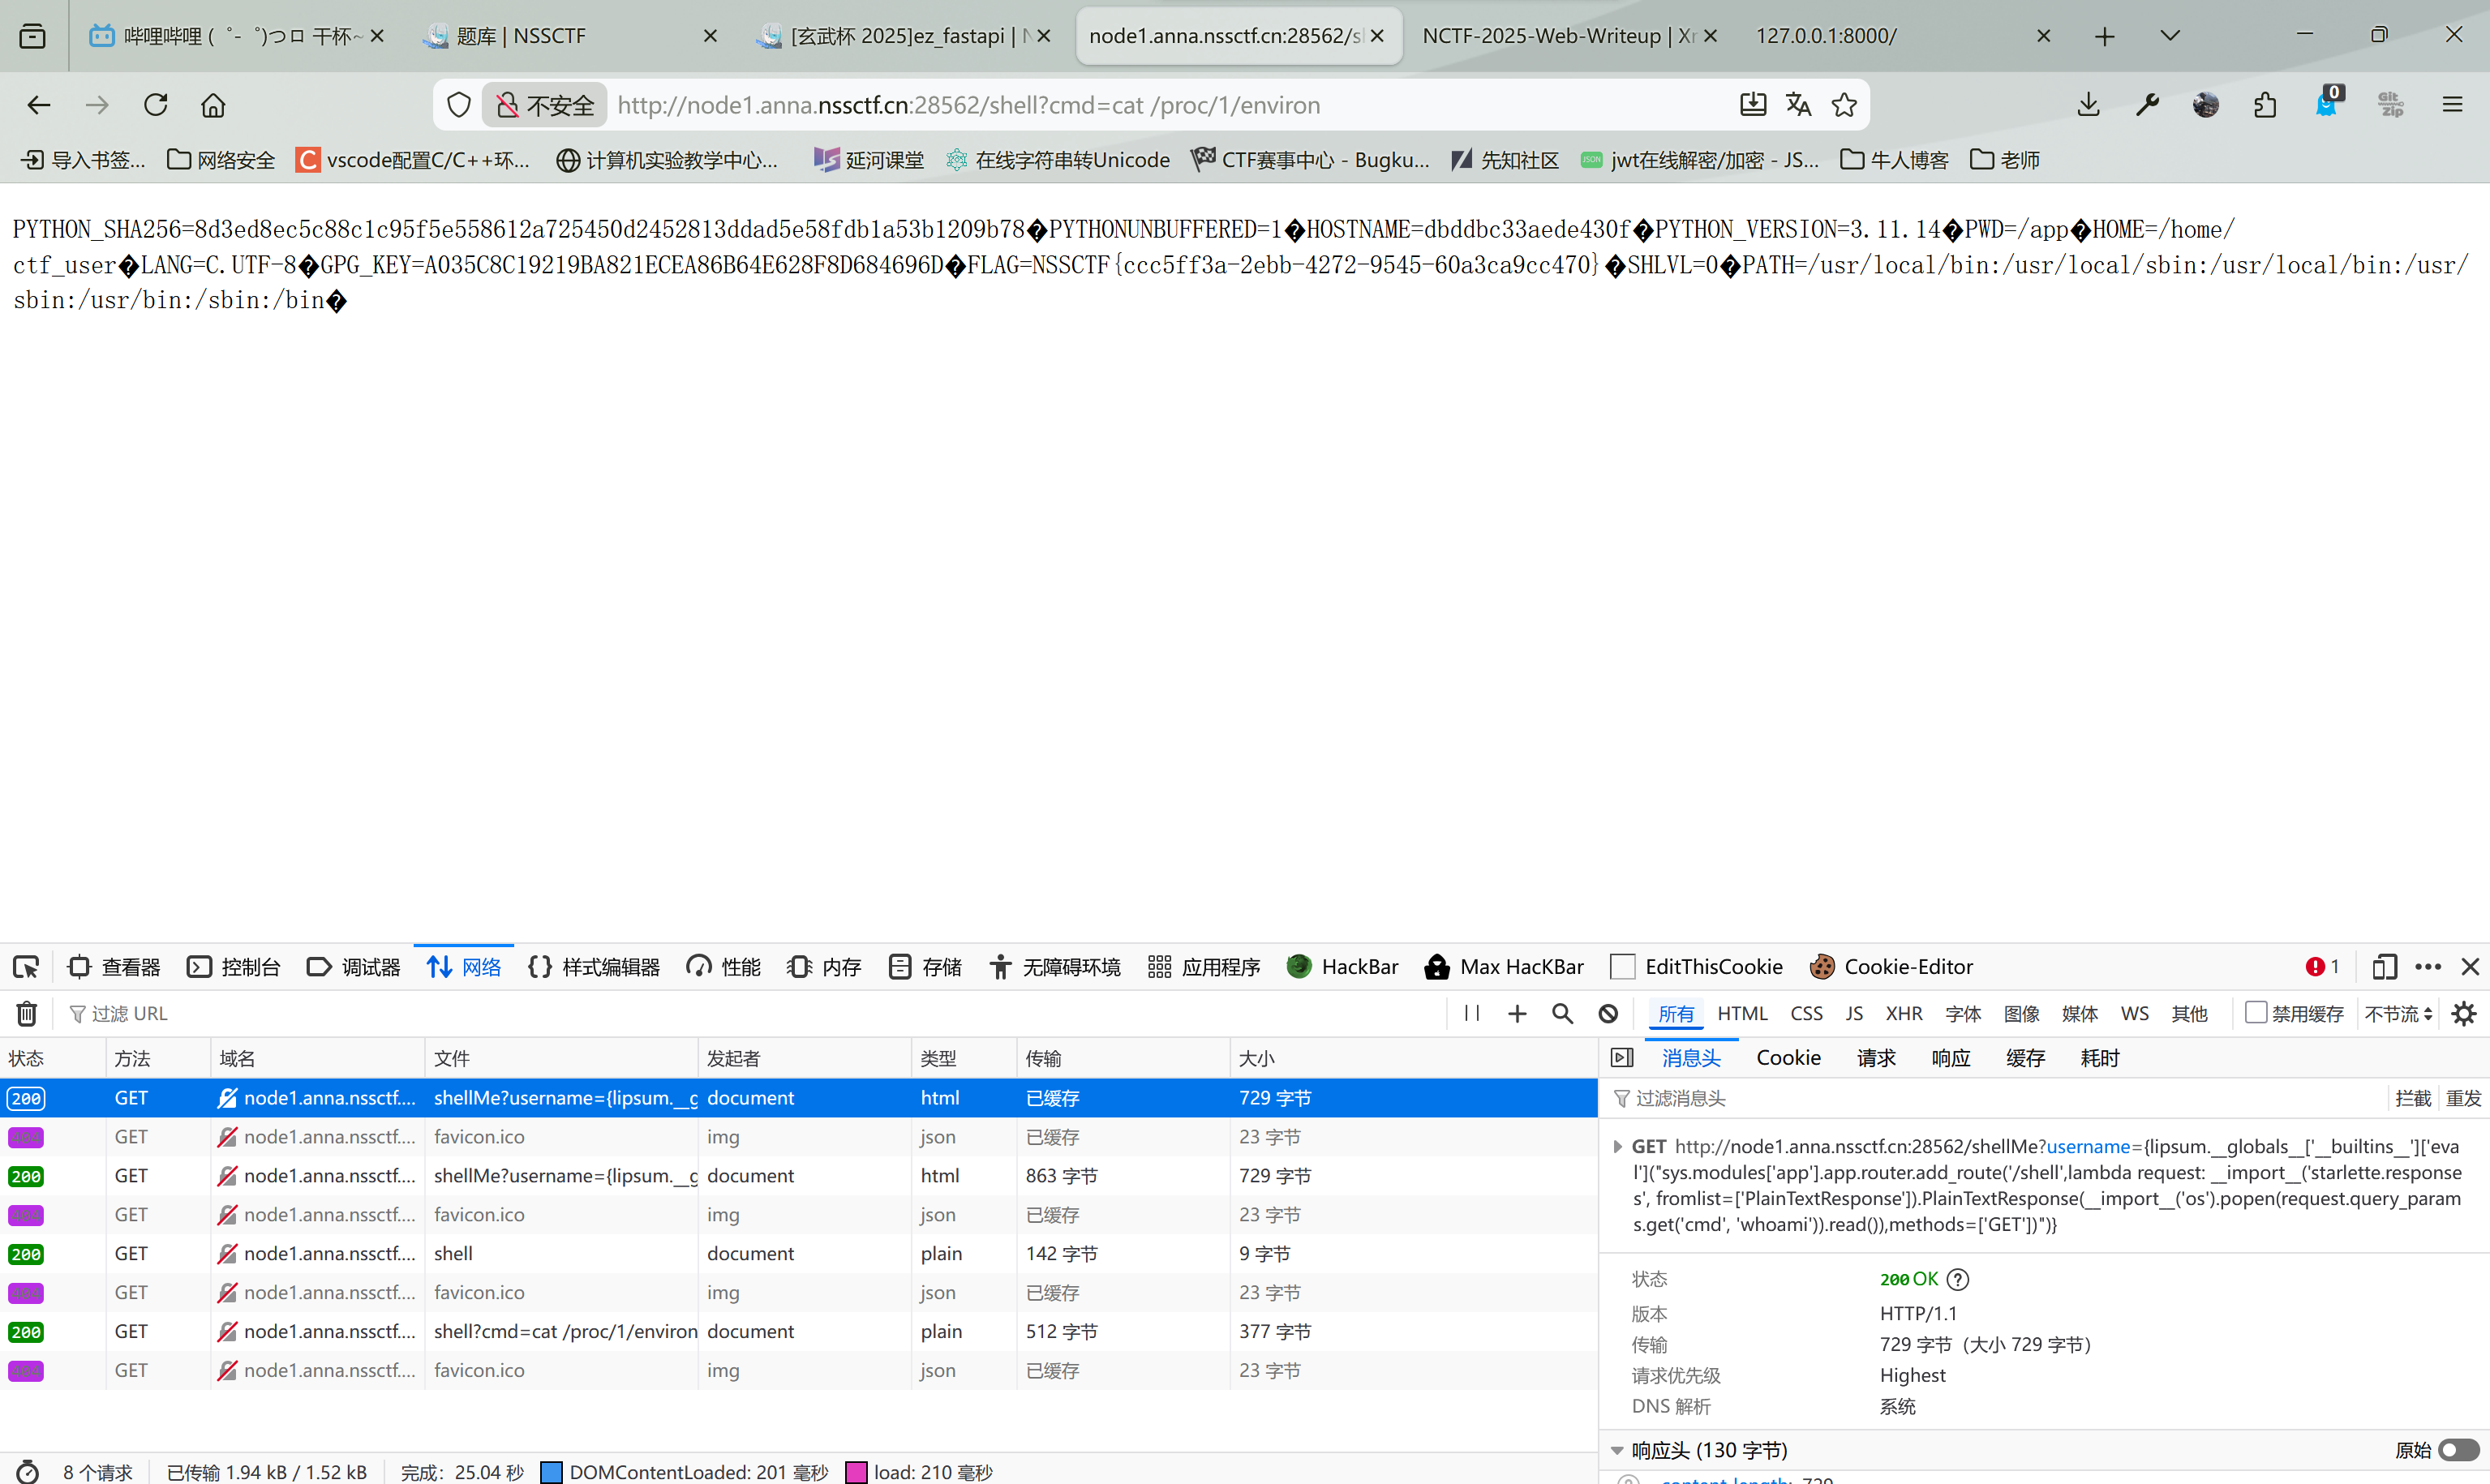This screenshot has height=1484, width=2490.
Task: Expand the GET request URL disclosure triangle
Action: (1617, 1146)
